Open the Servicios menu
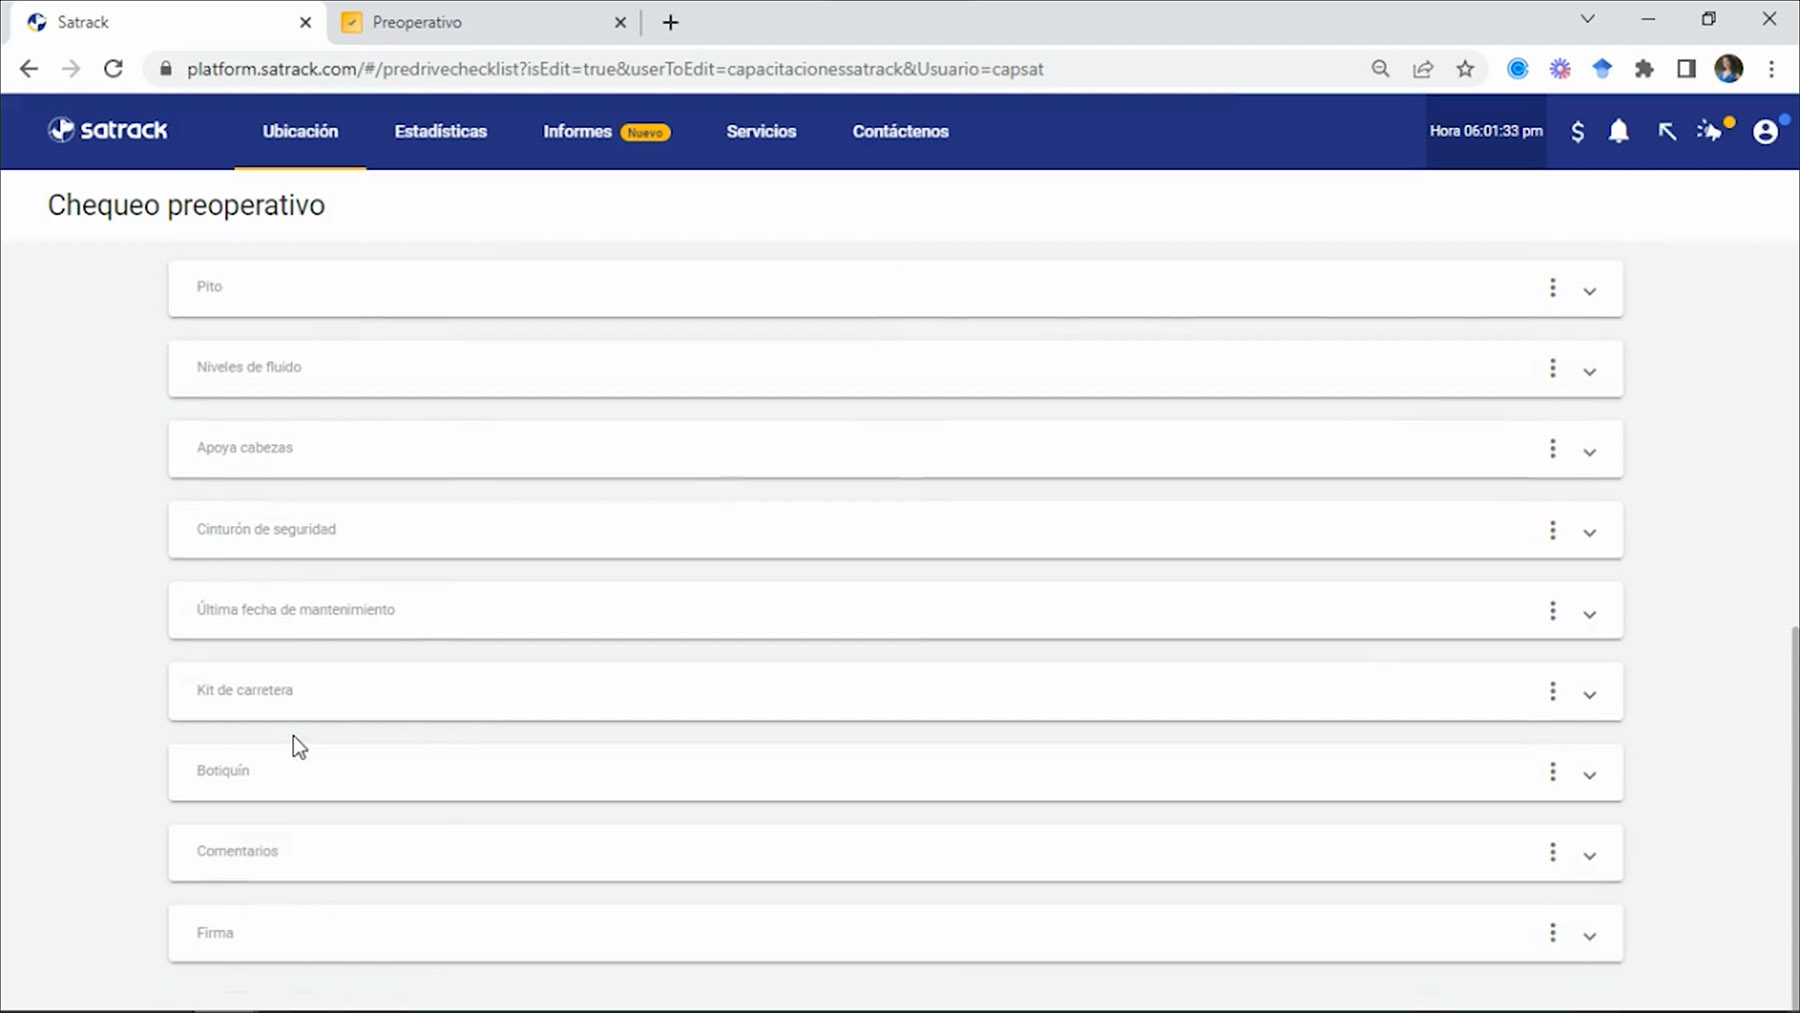 tap(761, 132)
